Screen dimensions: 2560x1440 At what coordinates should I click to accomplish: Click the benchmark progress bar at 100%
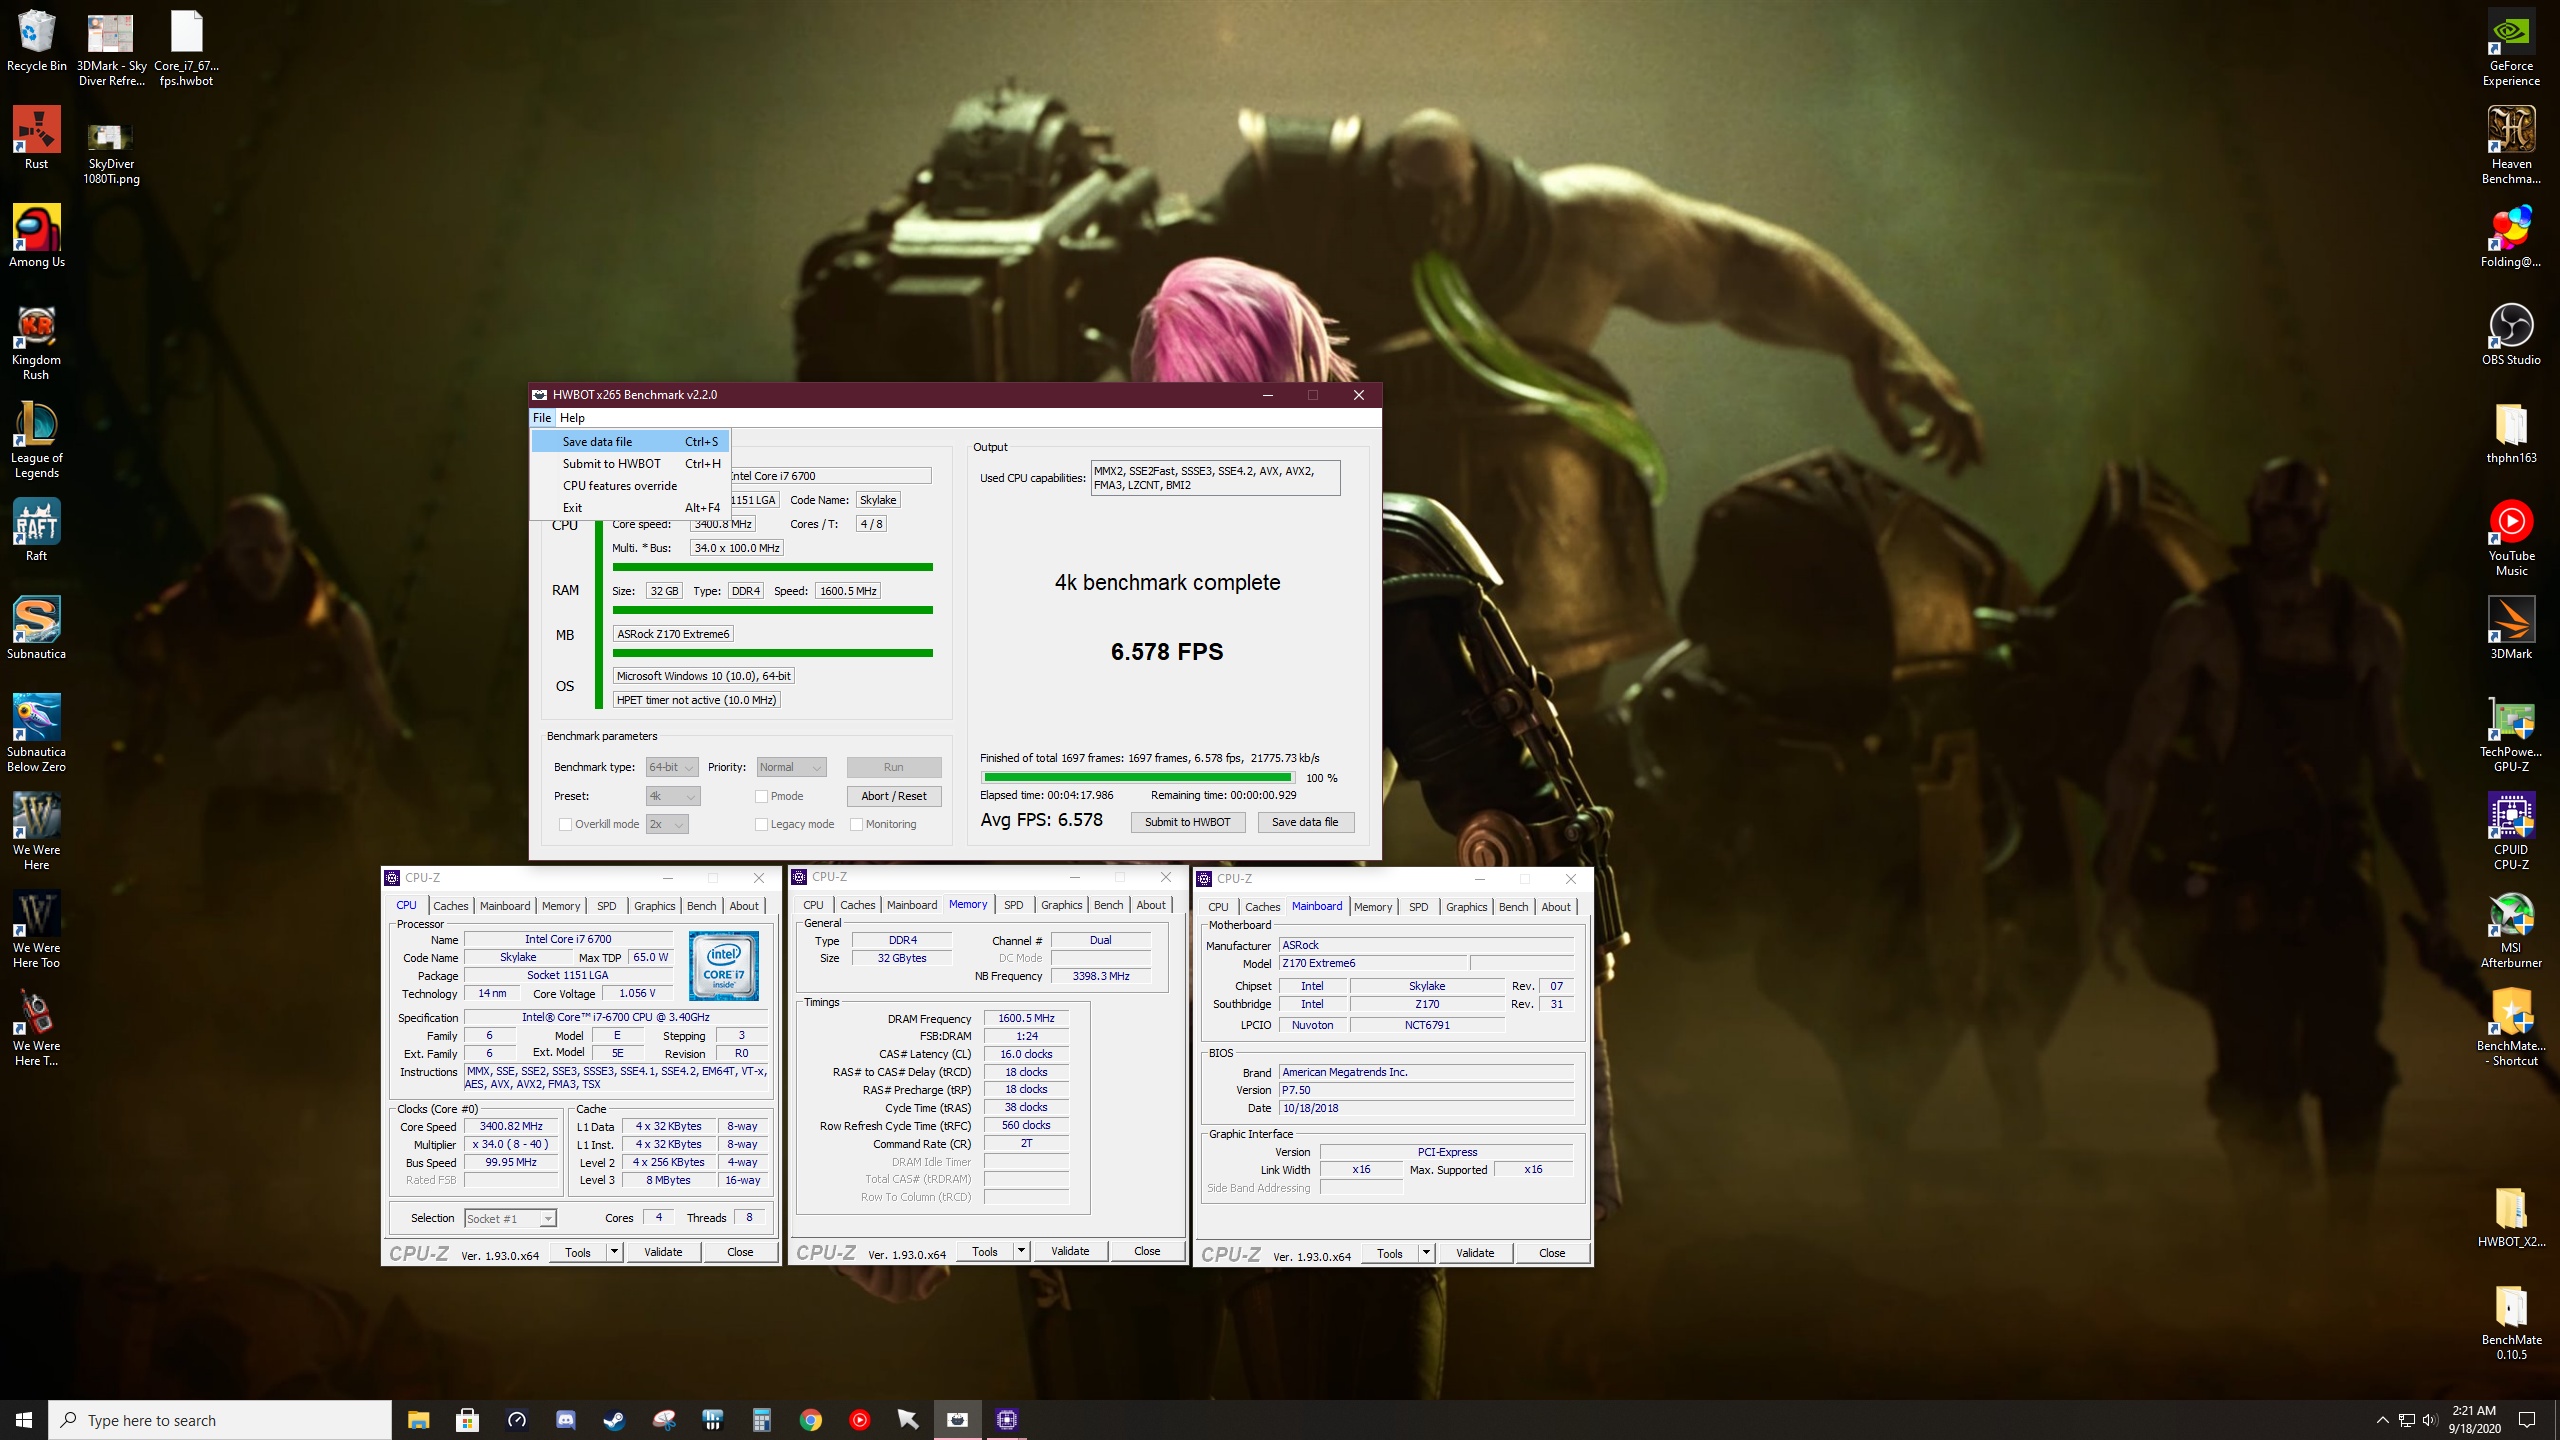coord(1138,777)
